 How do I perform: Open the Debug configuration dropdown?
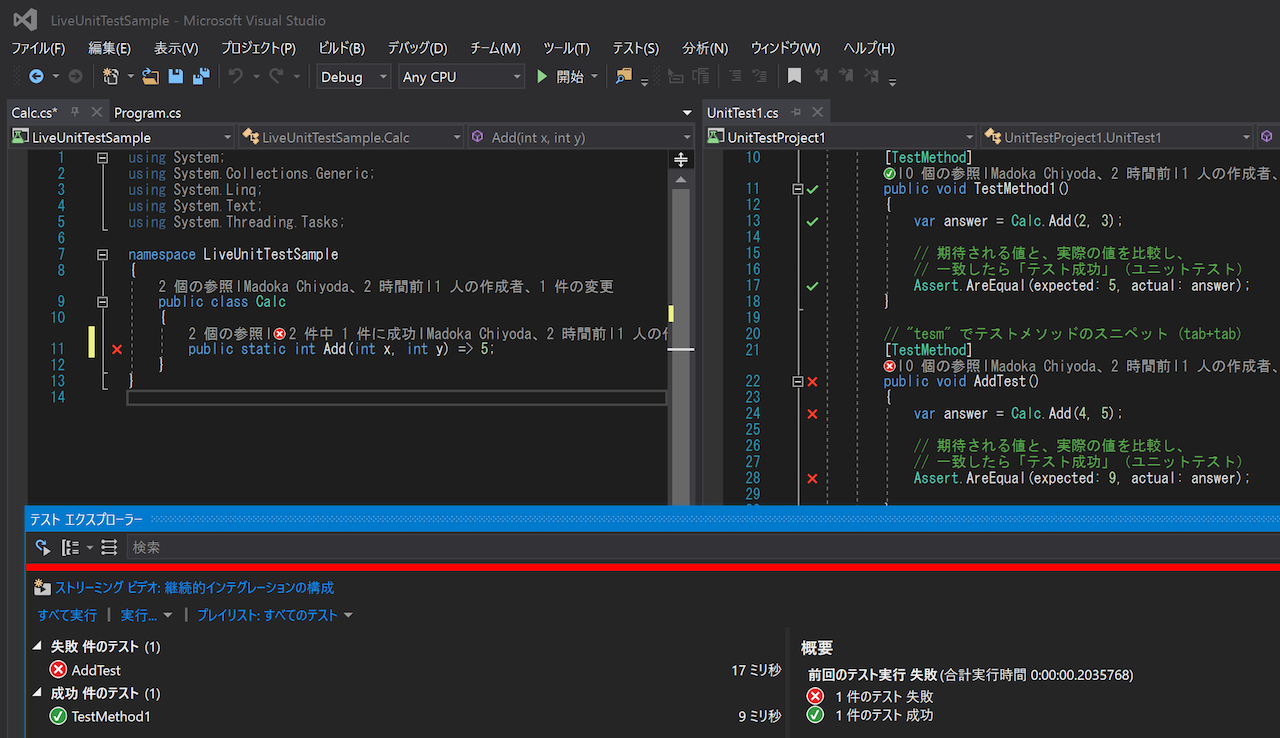pyautogui.click(x=354, y=76)
